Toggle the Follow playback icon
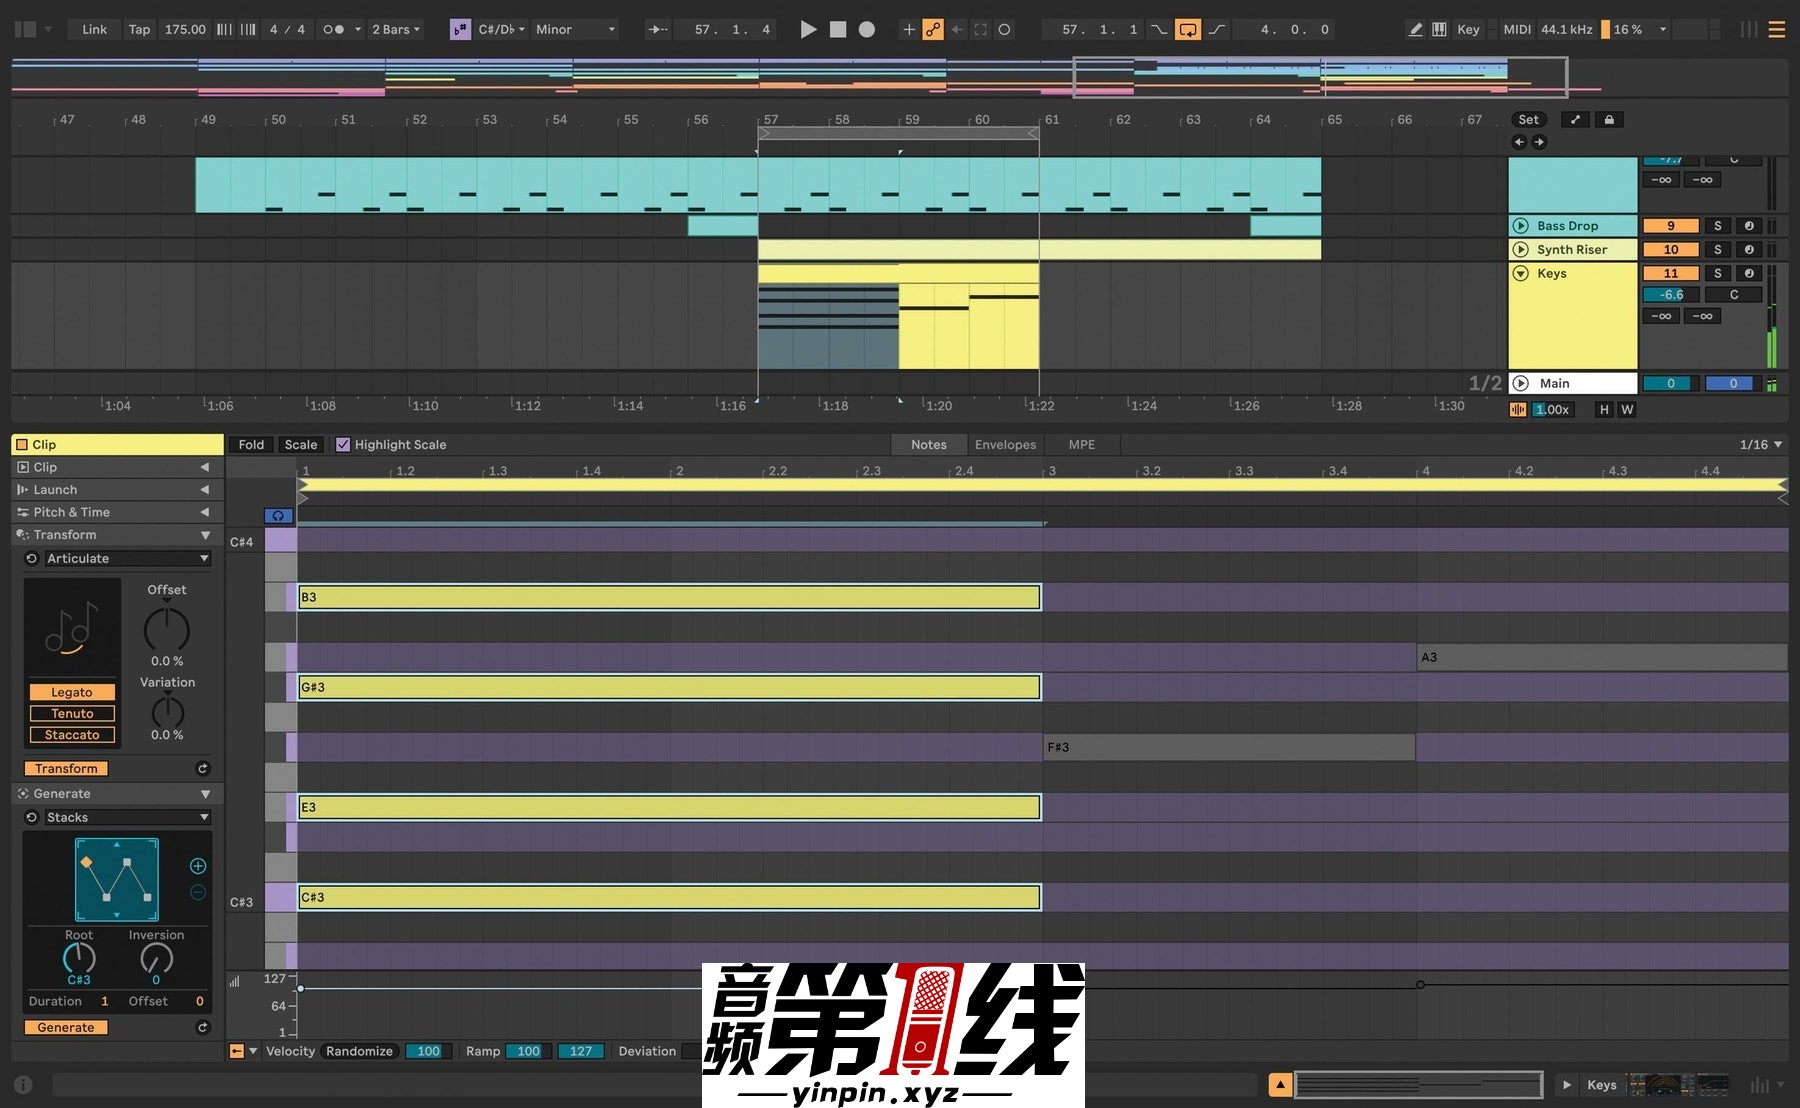The image size is (1800, 1108). coord(658,29)
